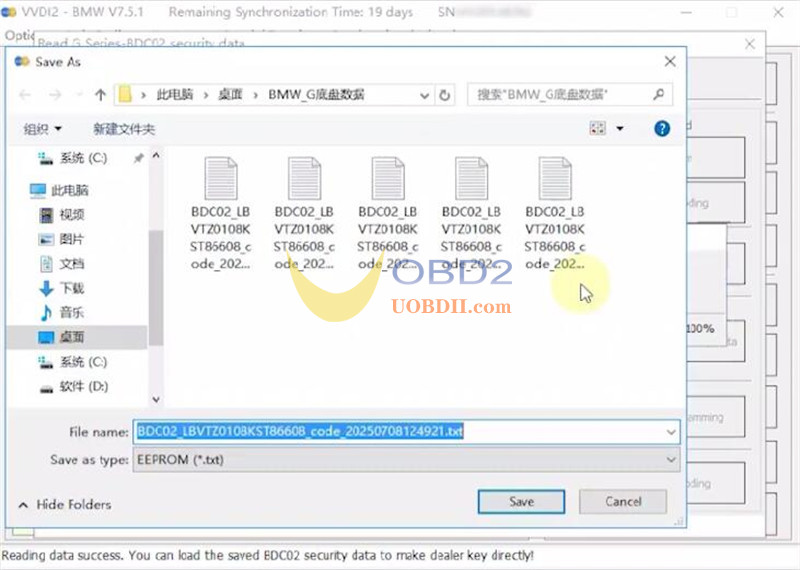Open the 文档 folder in sidebar
The height and width of the screenshot is (570, 800).
click(x=61, y=264)
